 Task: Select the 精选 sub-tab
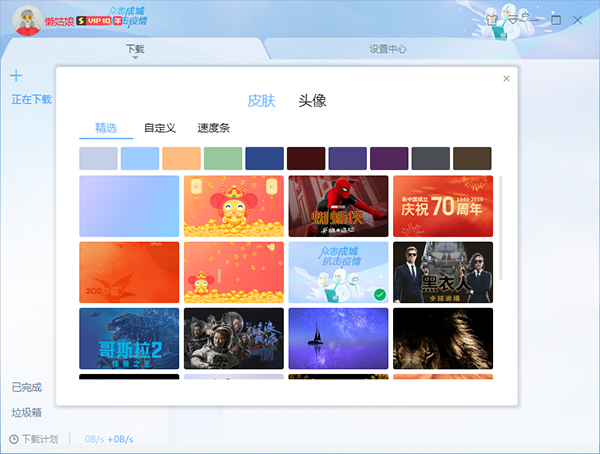coord(106,128)
